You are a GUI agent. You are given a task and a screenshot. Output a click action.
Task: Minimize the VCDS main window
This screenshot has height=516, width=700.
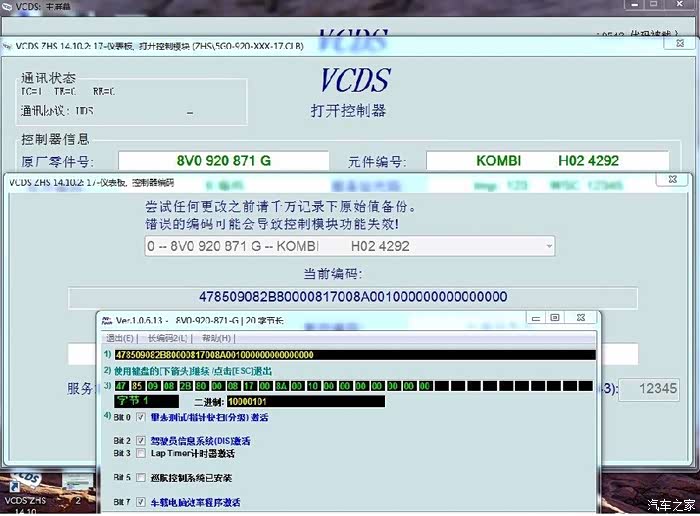(x=634, y=4)
